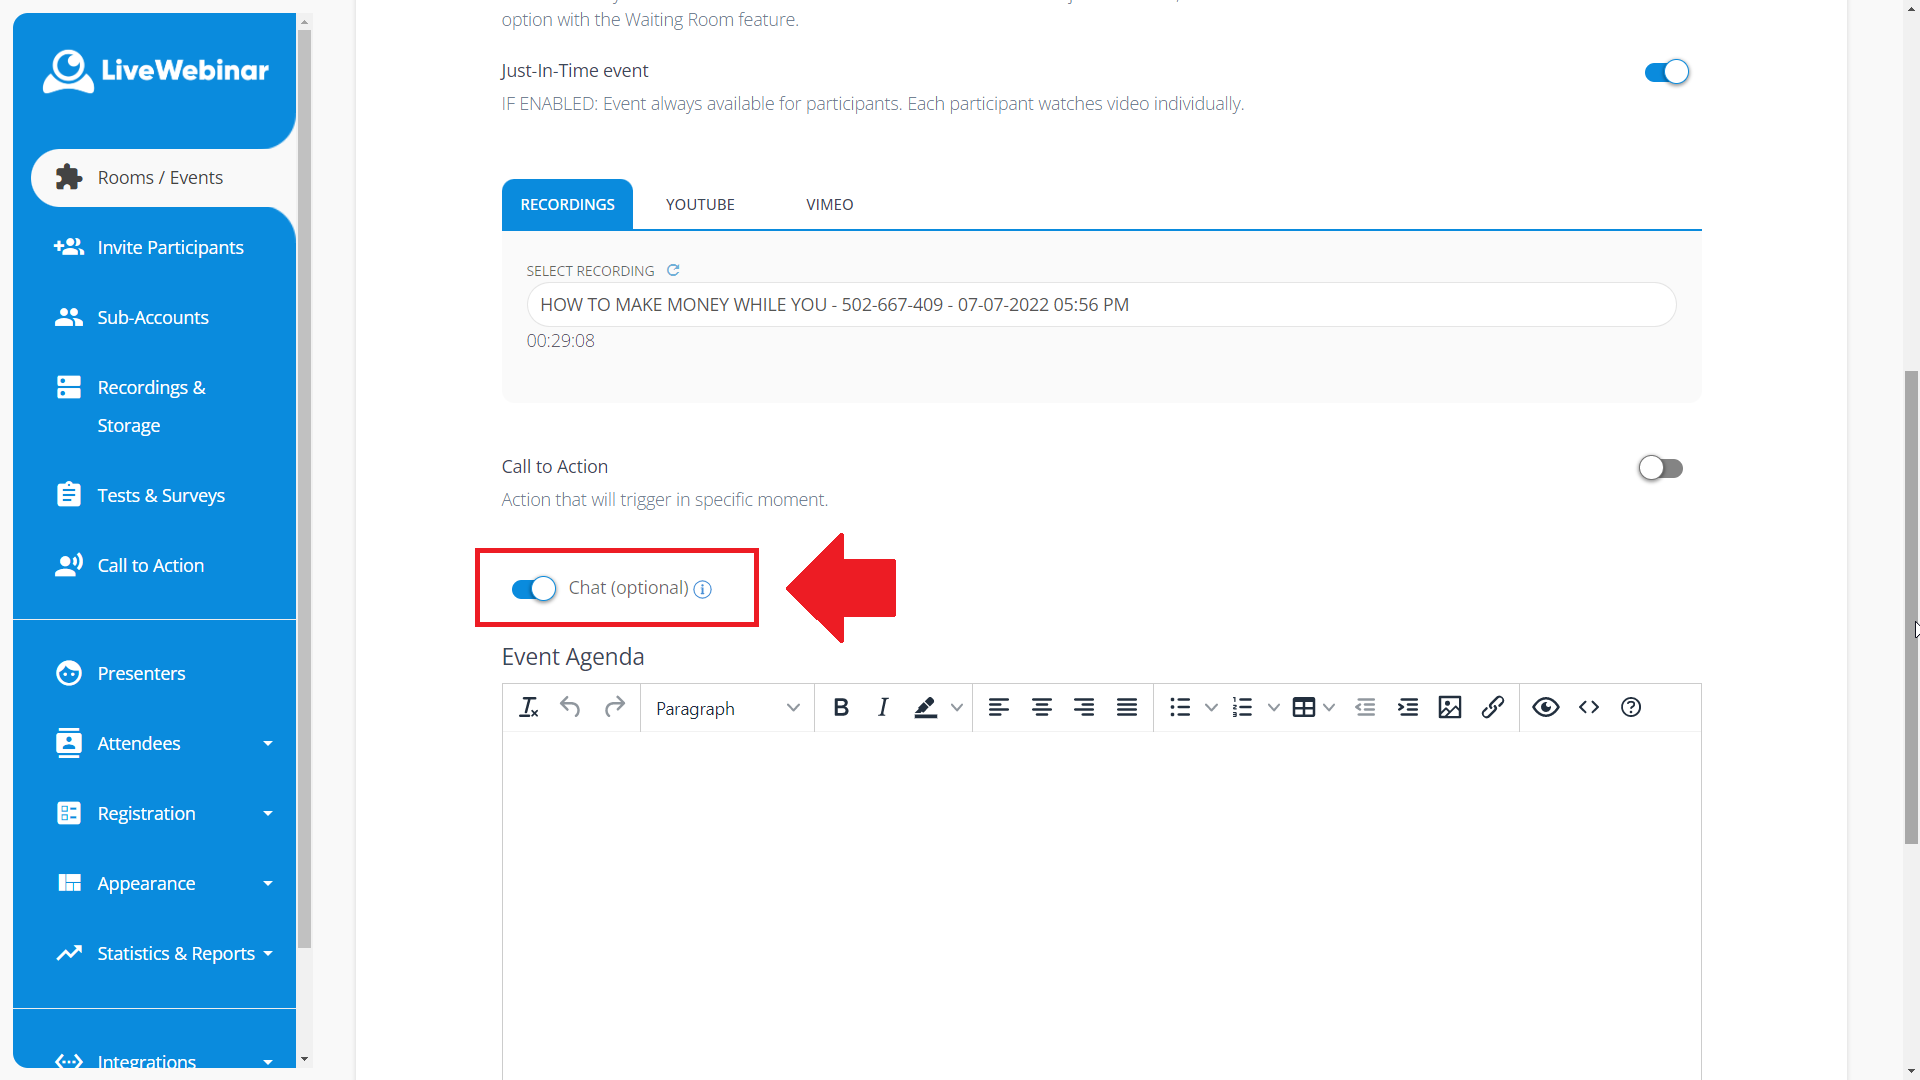
Task: Toggle bold formatting in the agenda editor
Action: 840,707
